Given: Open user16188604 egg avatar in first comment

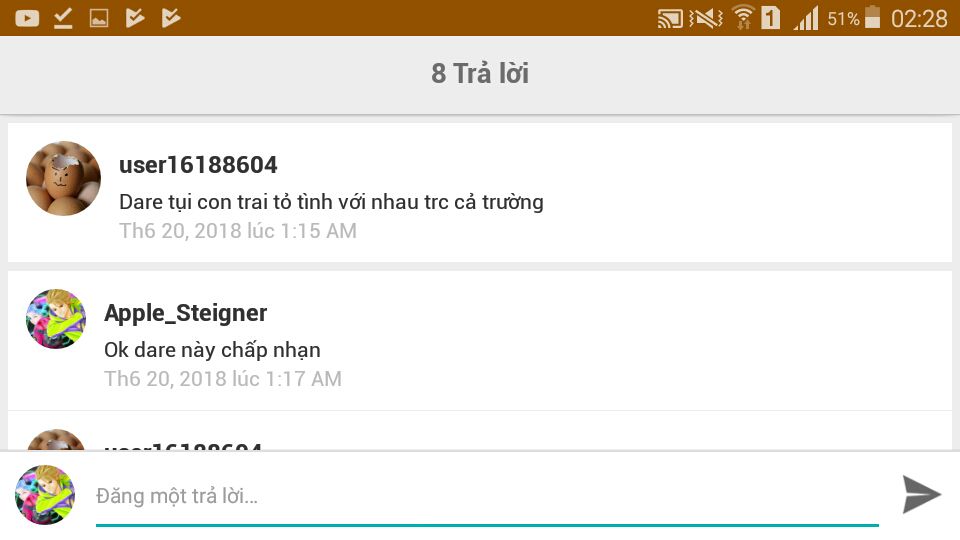Looking at the screenshot, I should tap(63, 178).
